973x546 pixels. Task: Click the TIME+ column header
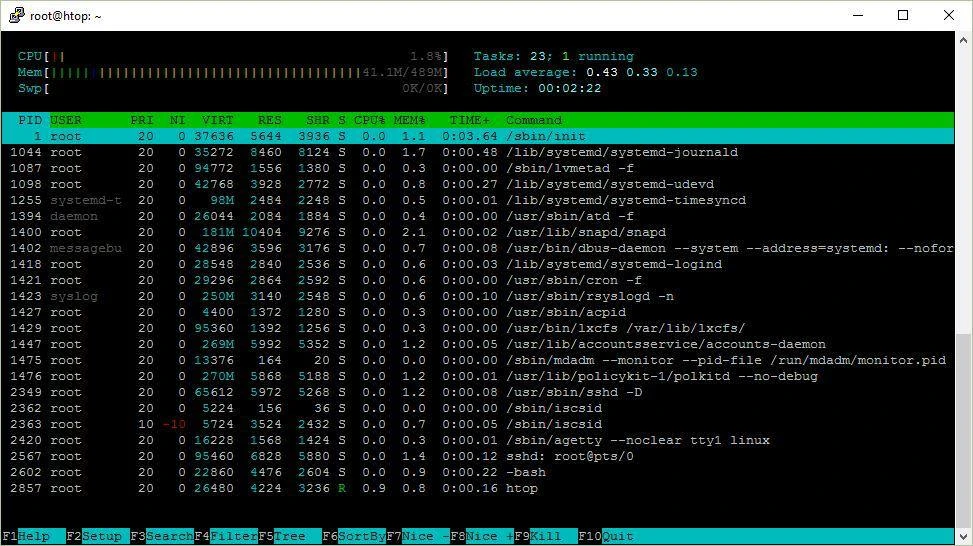470,120
